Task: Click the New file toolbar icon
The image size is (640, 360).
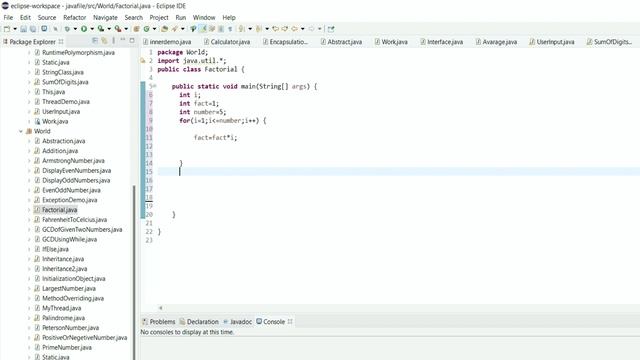Action: [x=7, y=29]
